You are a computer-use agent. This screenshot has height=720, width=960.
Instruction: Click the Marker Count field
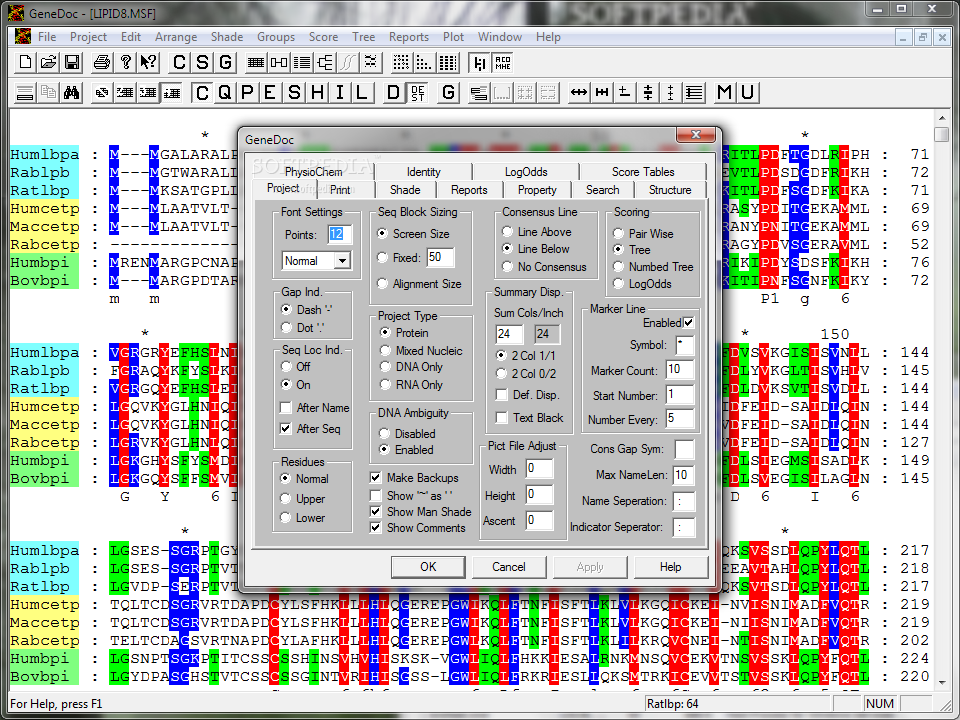(680, 370)
